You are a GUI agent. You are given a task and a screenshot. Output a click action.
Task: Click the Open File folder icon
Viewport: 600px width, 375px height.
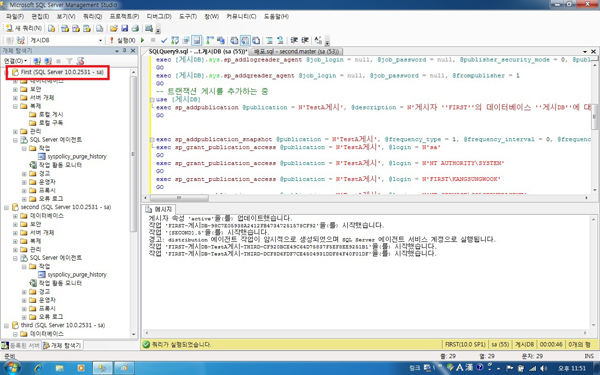coord(114,28)
